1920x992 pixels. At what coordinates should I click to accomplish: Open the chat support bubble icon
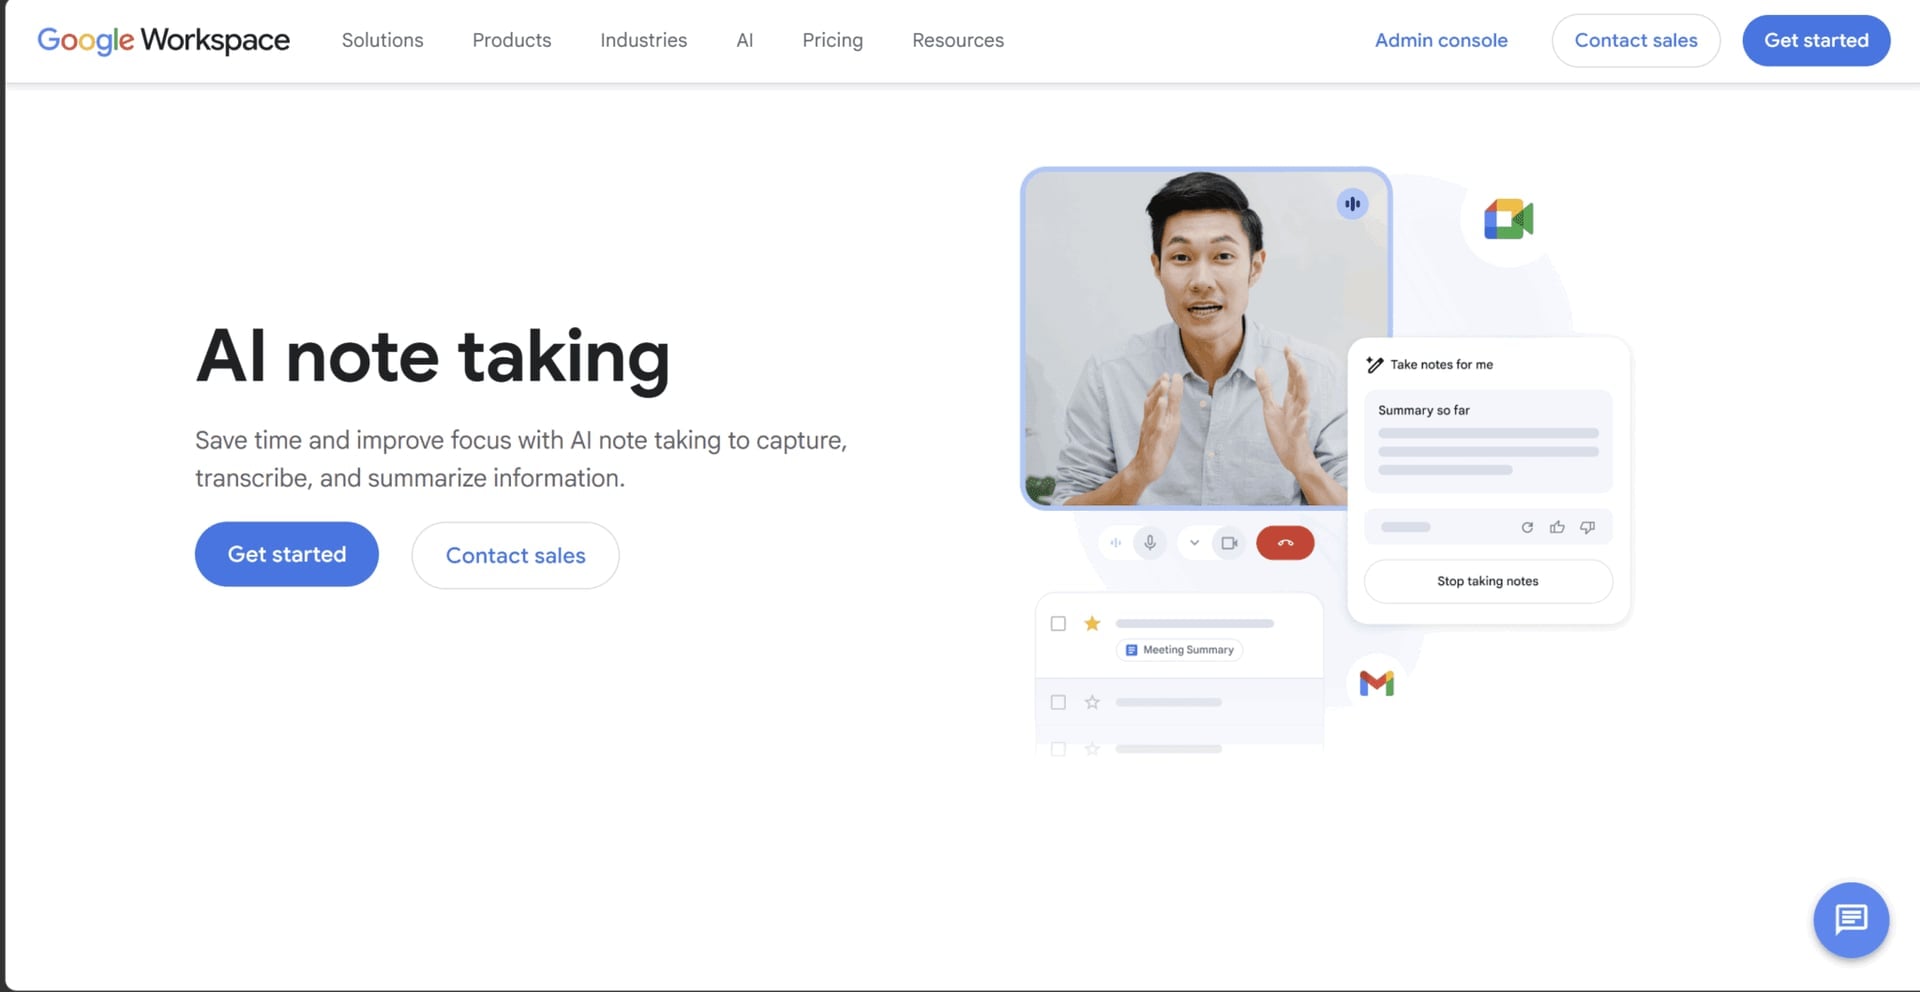1851,920
